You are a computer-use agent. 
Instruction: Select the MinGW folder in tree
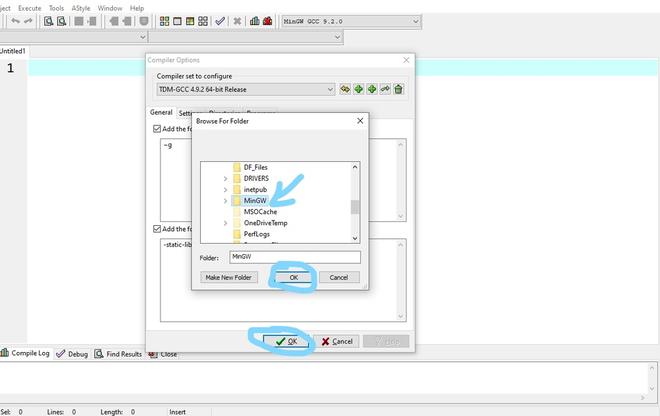pyautogui.click(x=255, y=201)
